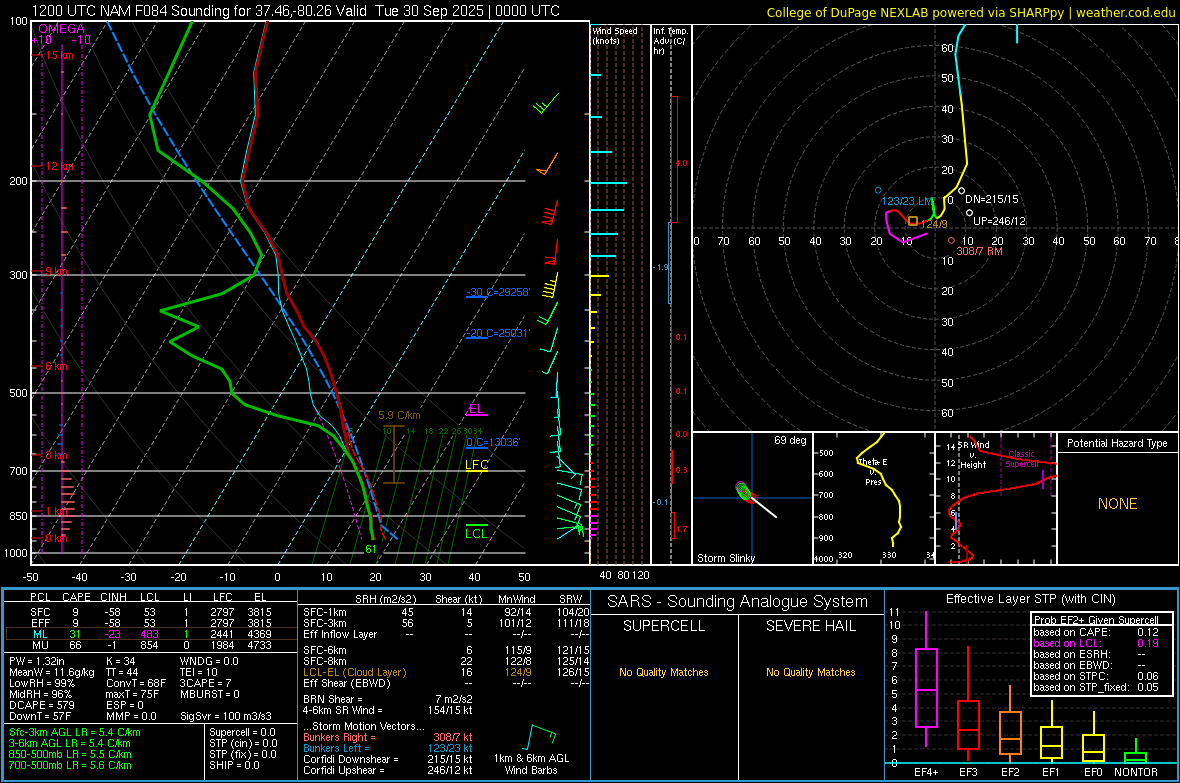Screen dimensions: 1180x783
Task: Click the Eff Inflow Layer row
Action: coord(446,634)
